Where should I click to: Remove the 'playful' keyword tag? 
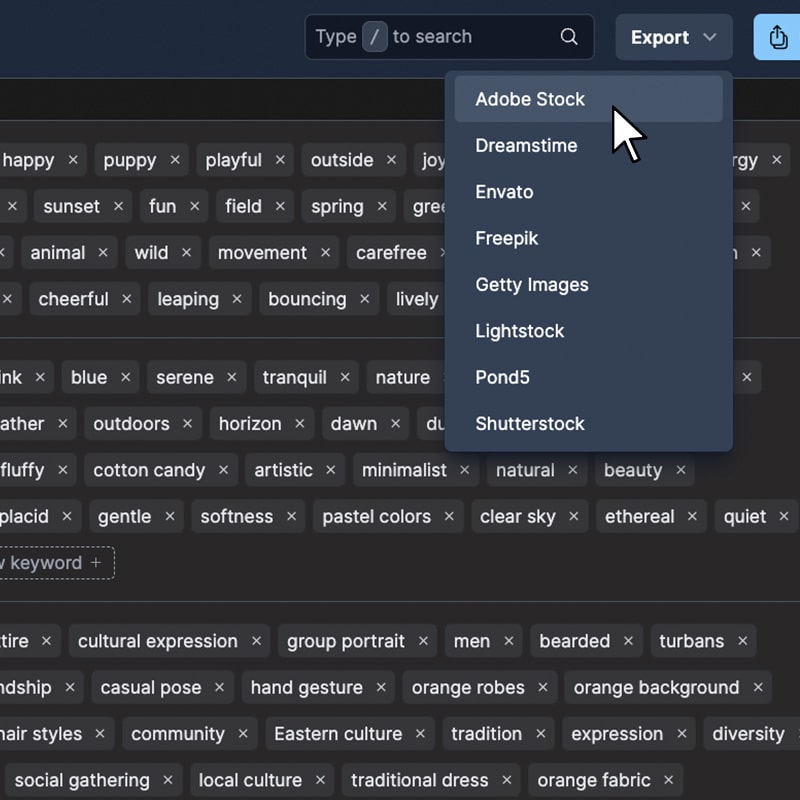click(x=280, y=160)
